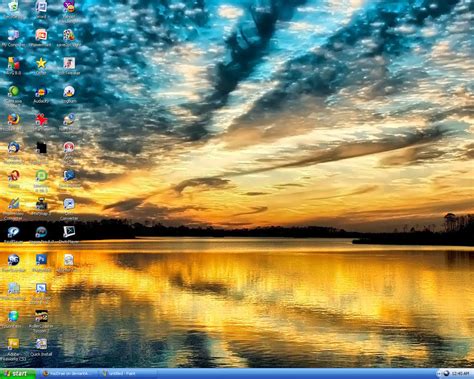Viewport: 474px width, 379px height.
Task: Open the shortcut with photo thumbnail icon
Action: tap(69, 63)
